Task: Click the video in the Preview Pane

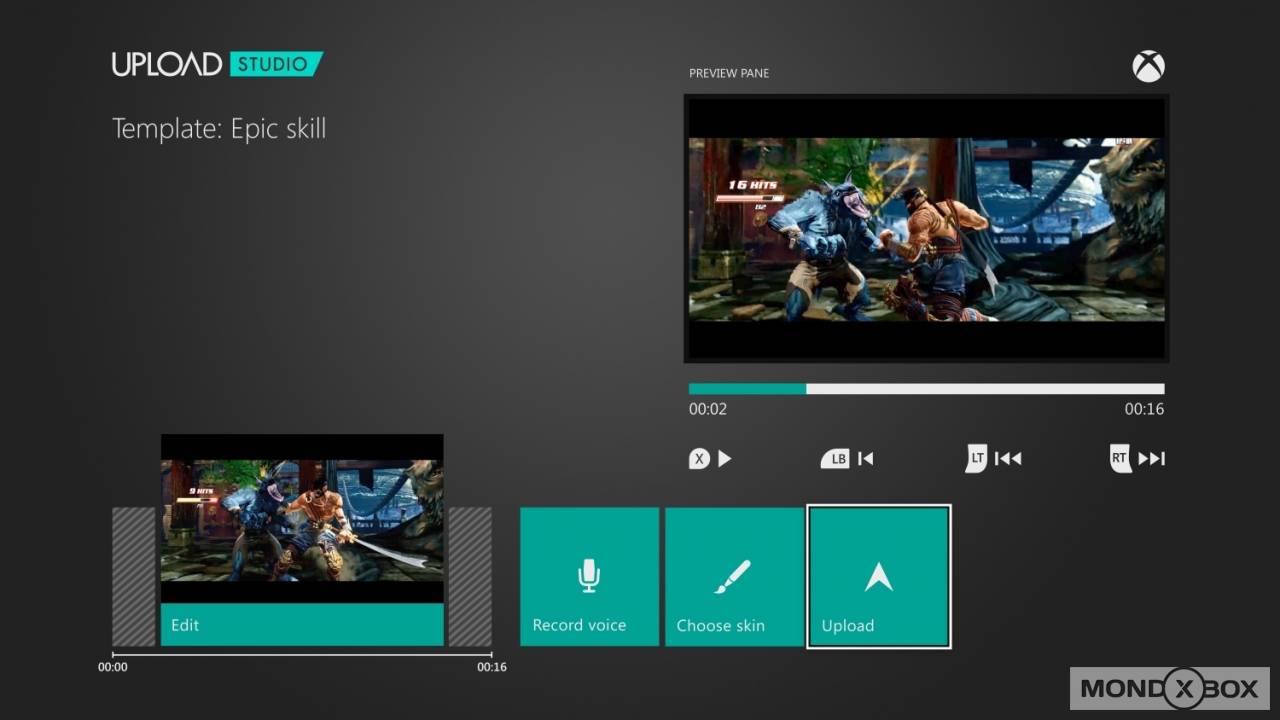Action: pyautogui.click(x=926, y=229)
